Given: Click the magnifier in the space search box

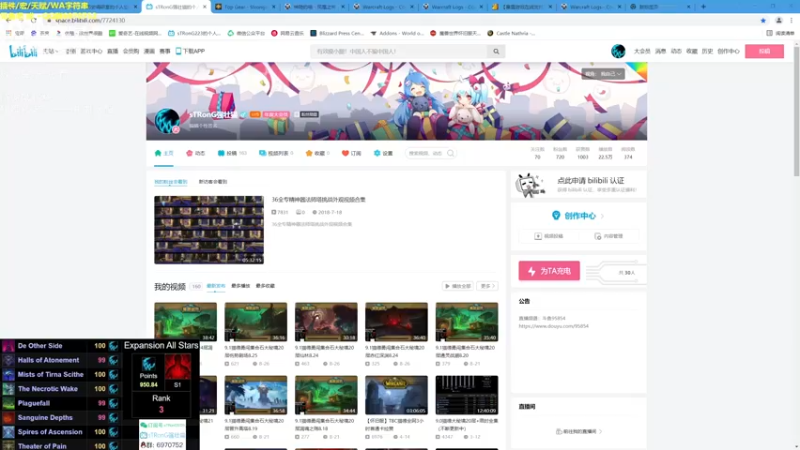Looking at the screenshot, I should (x=451, y=153).
